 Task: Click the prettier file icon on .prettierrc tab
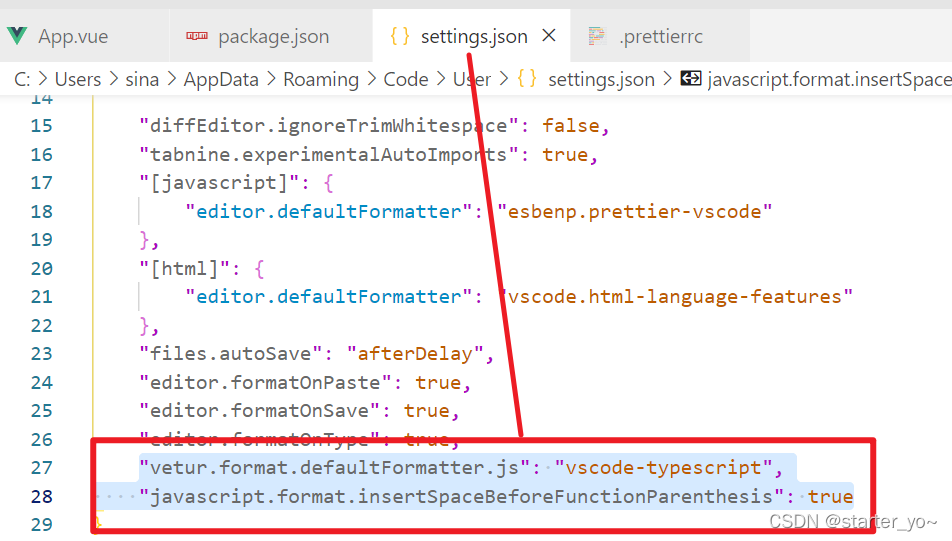click(x=597, y=36)
